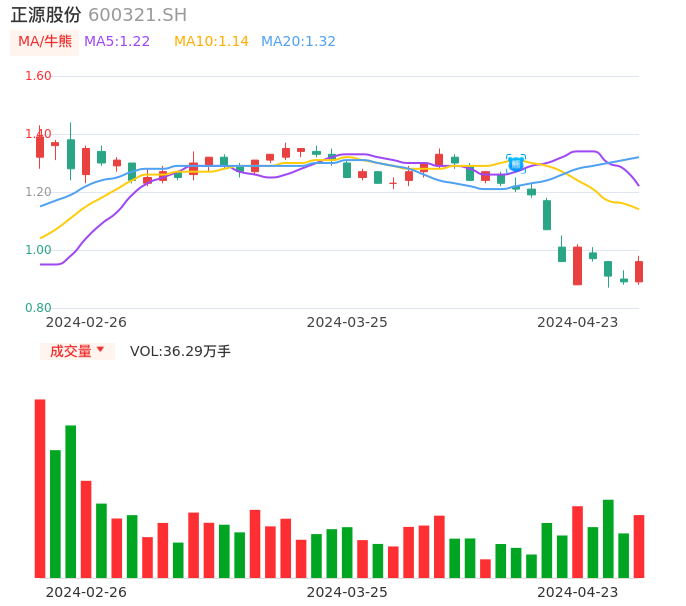The height and width of the screenshot is (606, 686).
Task: Click the 2024-03-25 date below the volume bars
Action: [x=347, y=592]
